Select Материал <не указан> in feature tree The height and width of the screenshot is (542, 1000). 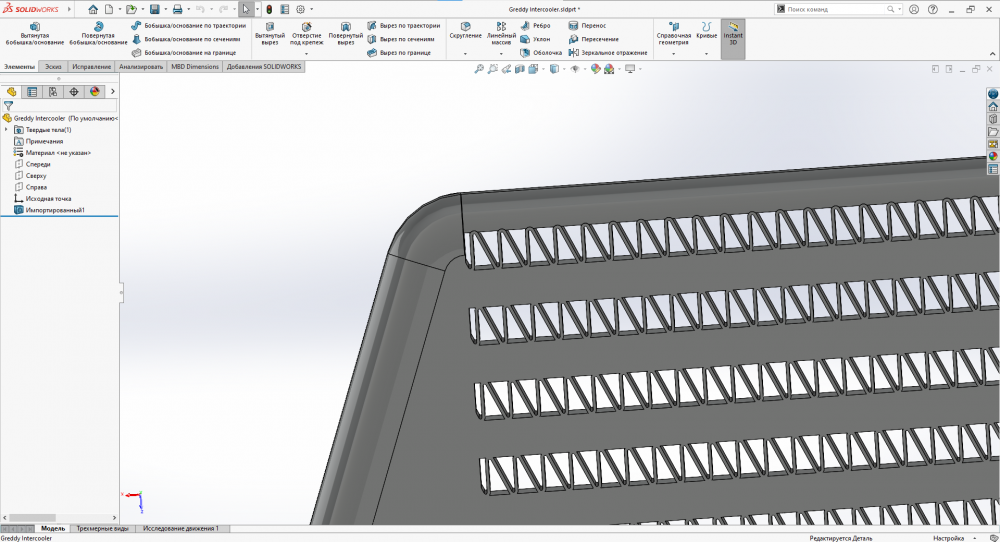[58, 153]
